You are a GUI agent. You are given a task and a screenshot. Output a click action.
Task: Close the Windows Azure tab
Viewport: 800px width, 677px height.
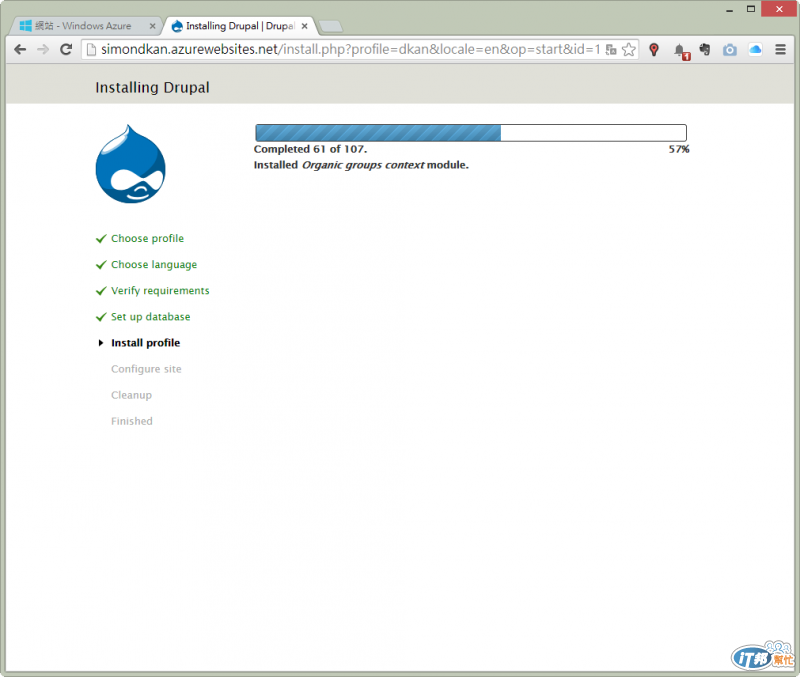tap(152, 26)
